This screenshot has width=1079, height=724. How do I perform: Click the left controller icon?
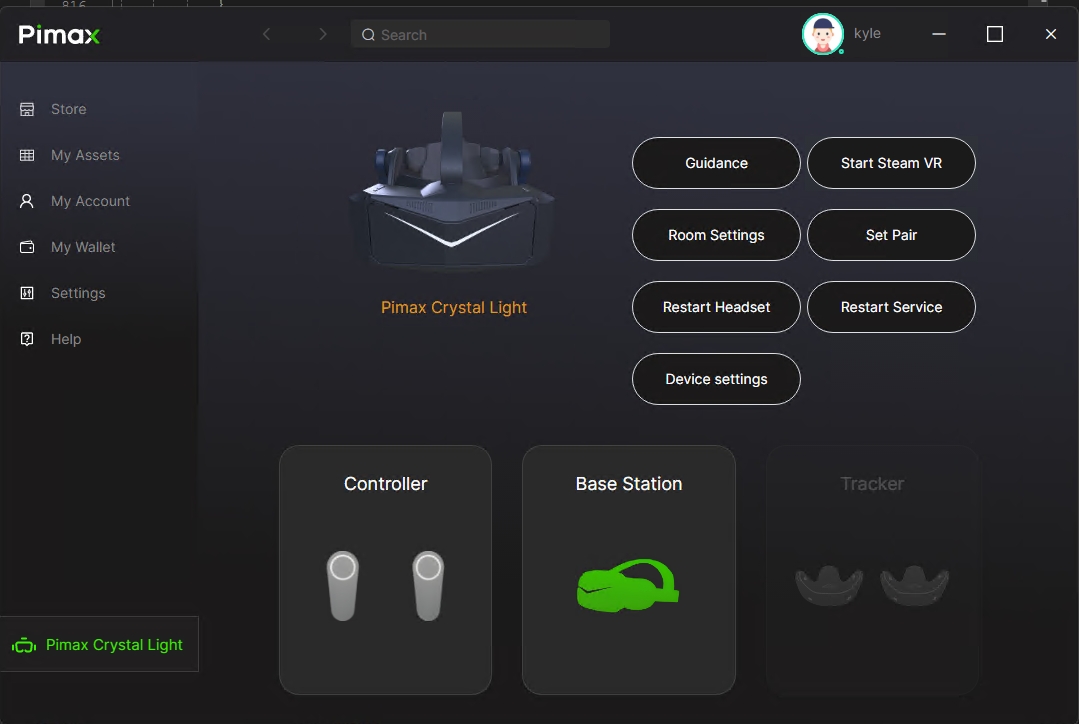pyautogui.click(x=343, y=586)
